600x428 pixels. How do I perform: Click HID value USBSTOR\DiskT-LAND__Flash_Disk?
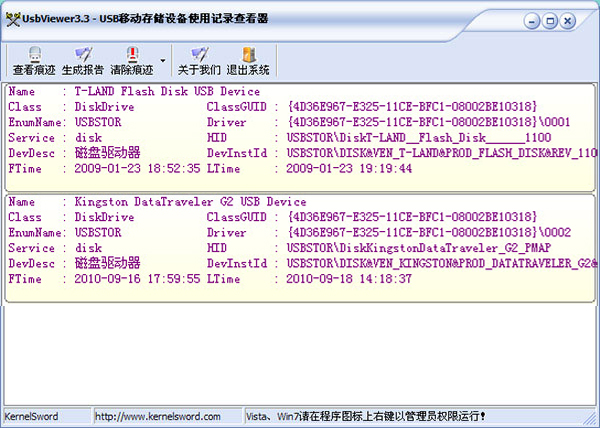point(419,137)
